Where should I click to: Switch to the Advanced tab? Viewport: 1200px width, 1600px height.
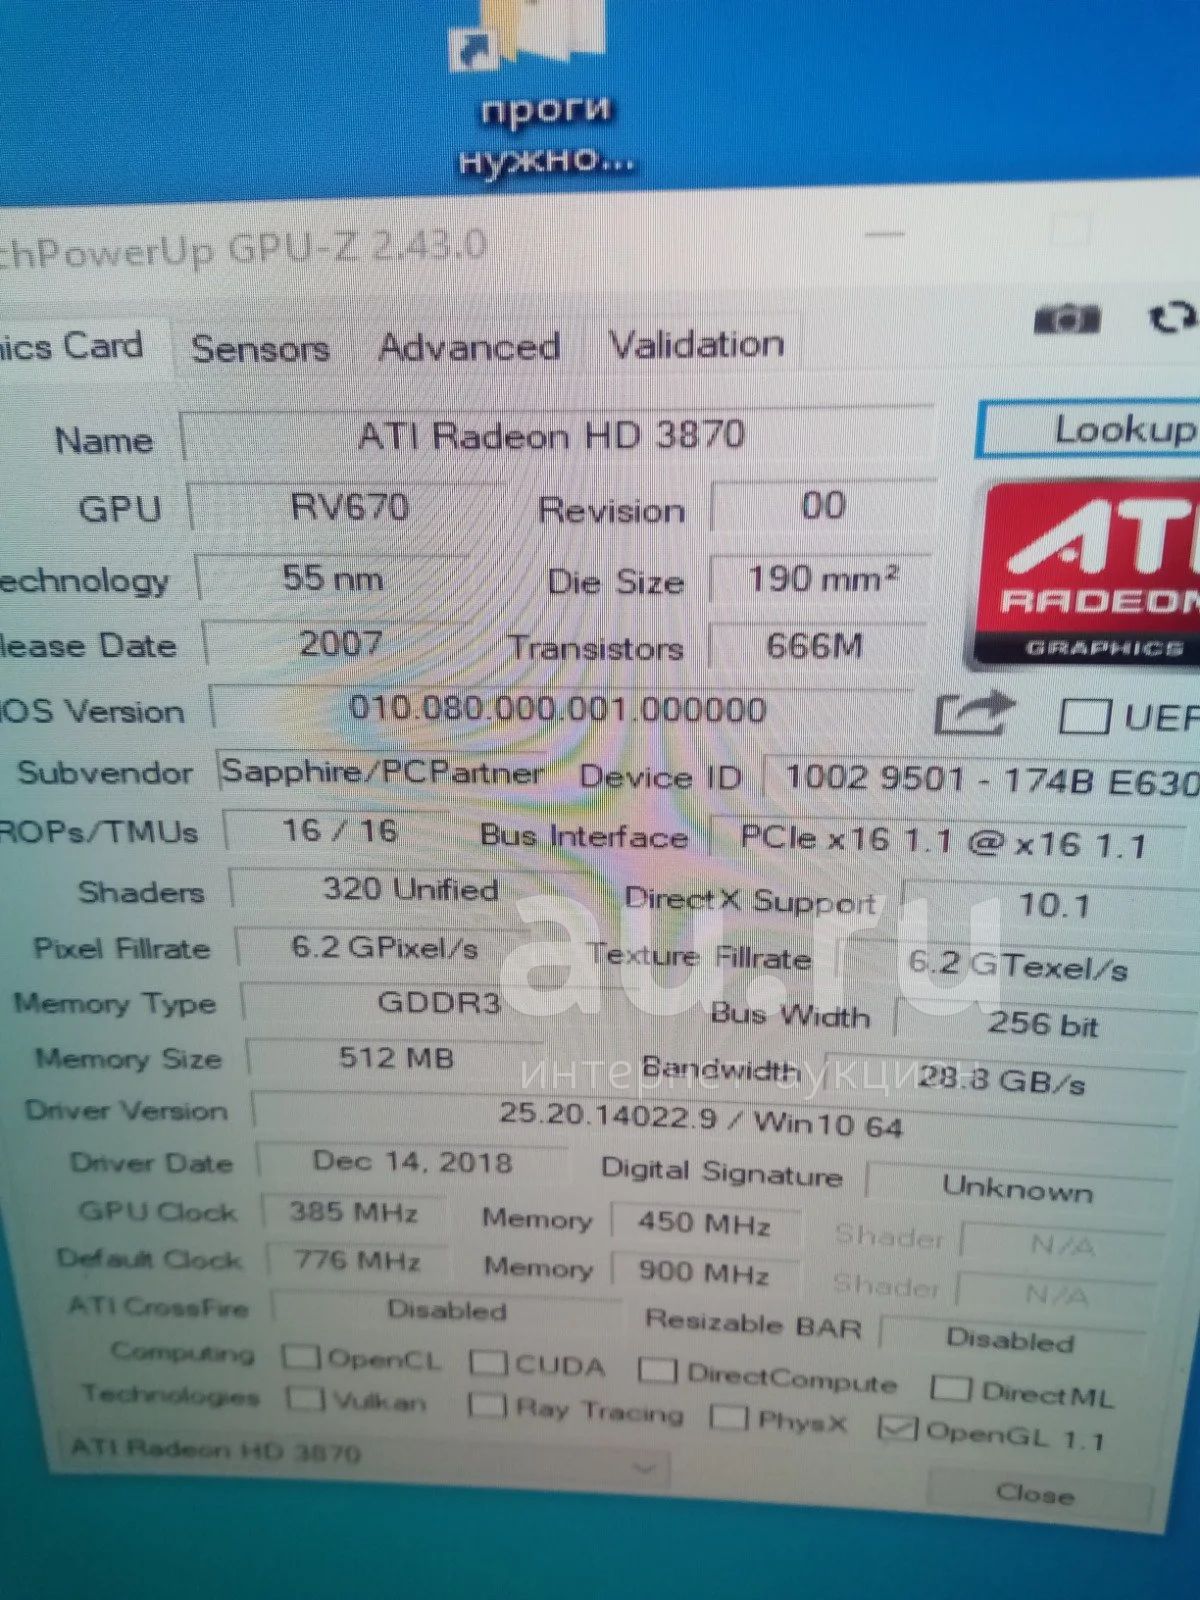[x=469, y=348]
